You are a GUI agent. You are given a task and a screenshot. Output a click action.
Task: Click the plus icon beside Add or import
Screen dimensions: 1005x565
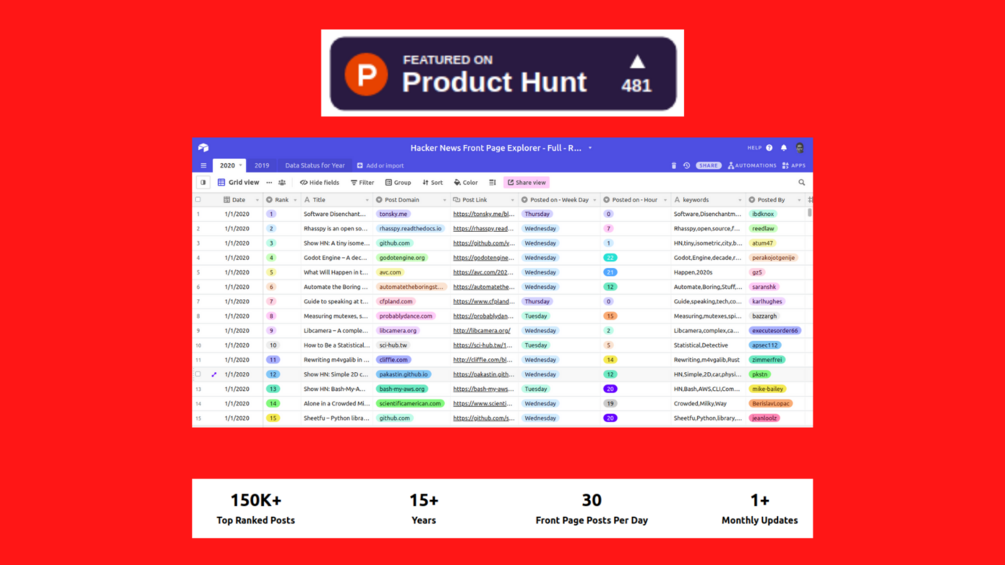click(x=360, y=165)
